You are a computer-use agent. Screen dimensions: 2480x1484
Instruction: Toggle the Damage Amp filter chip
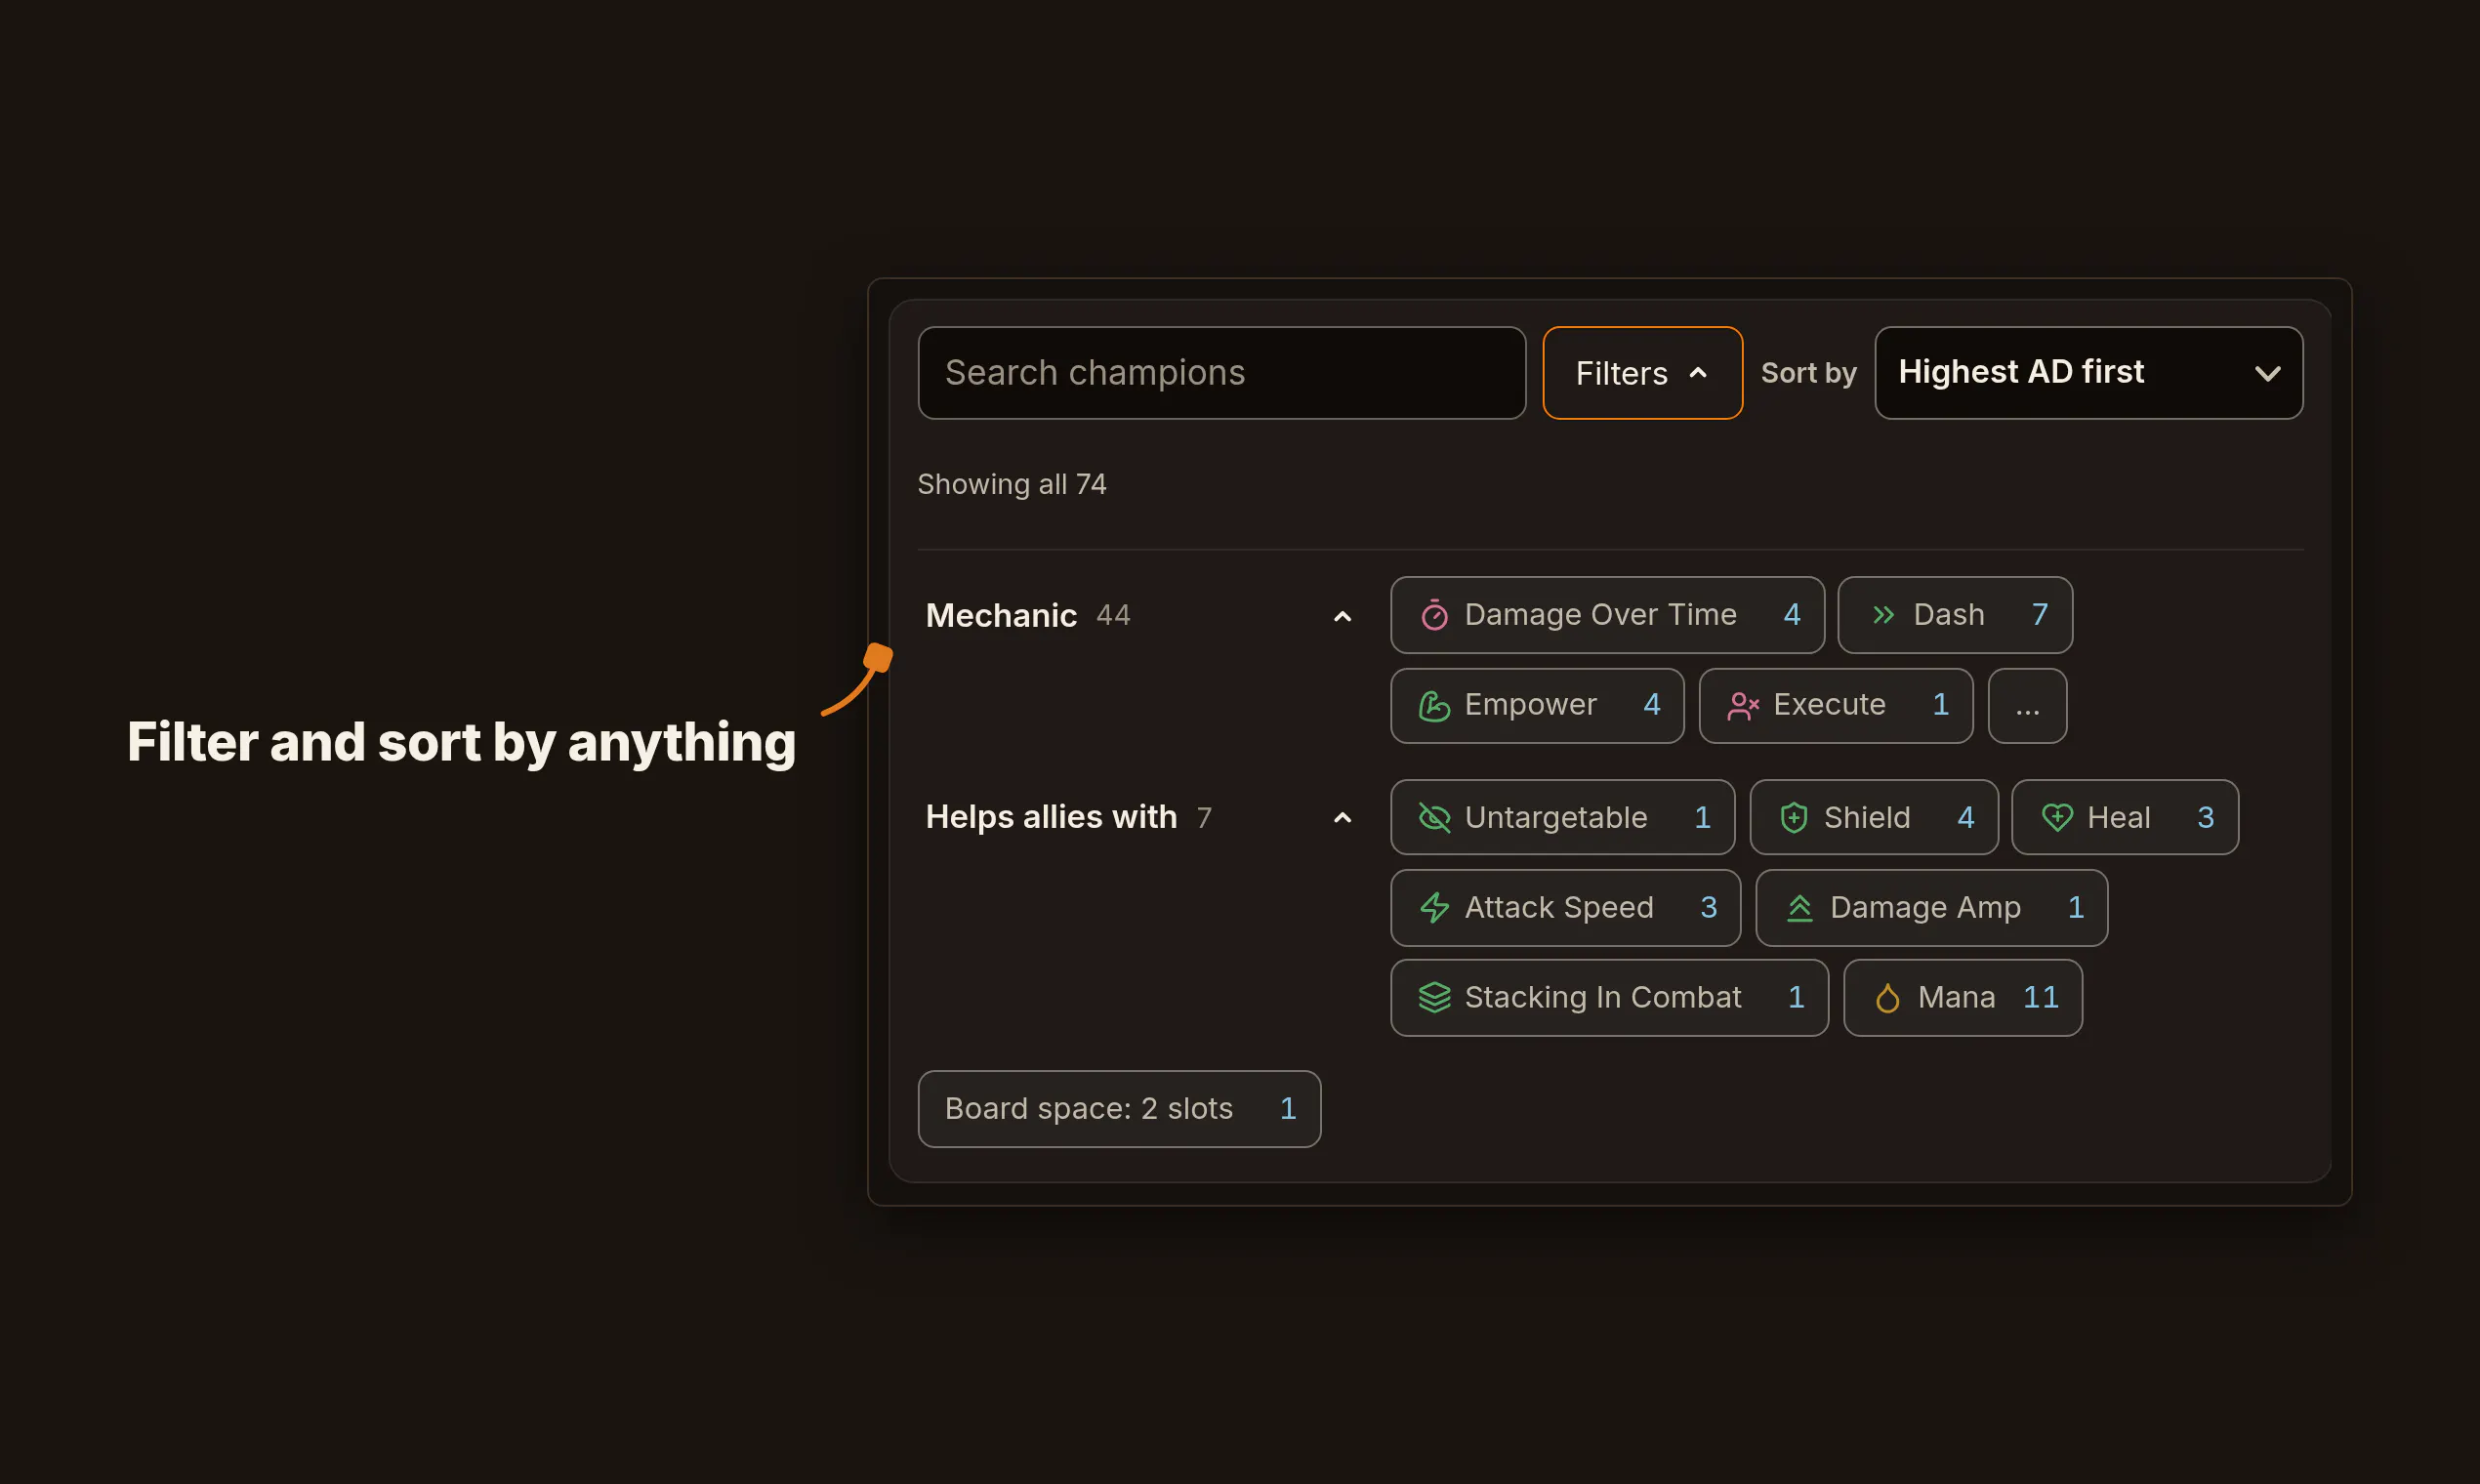tap(1932, 908)
